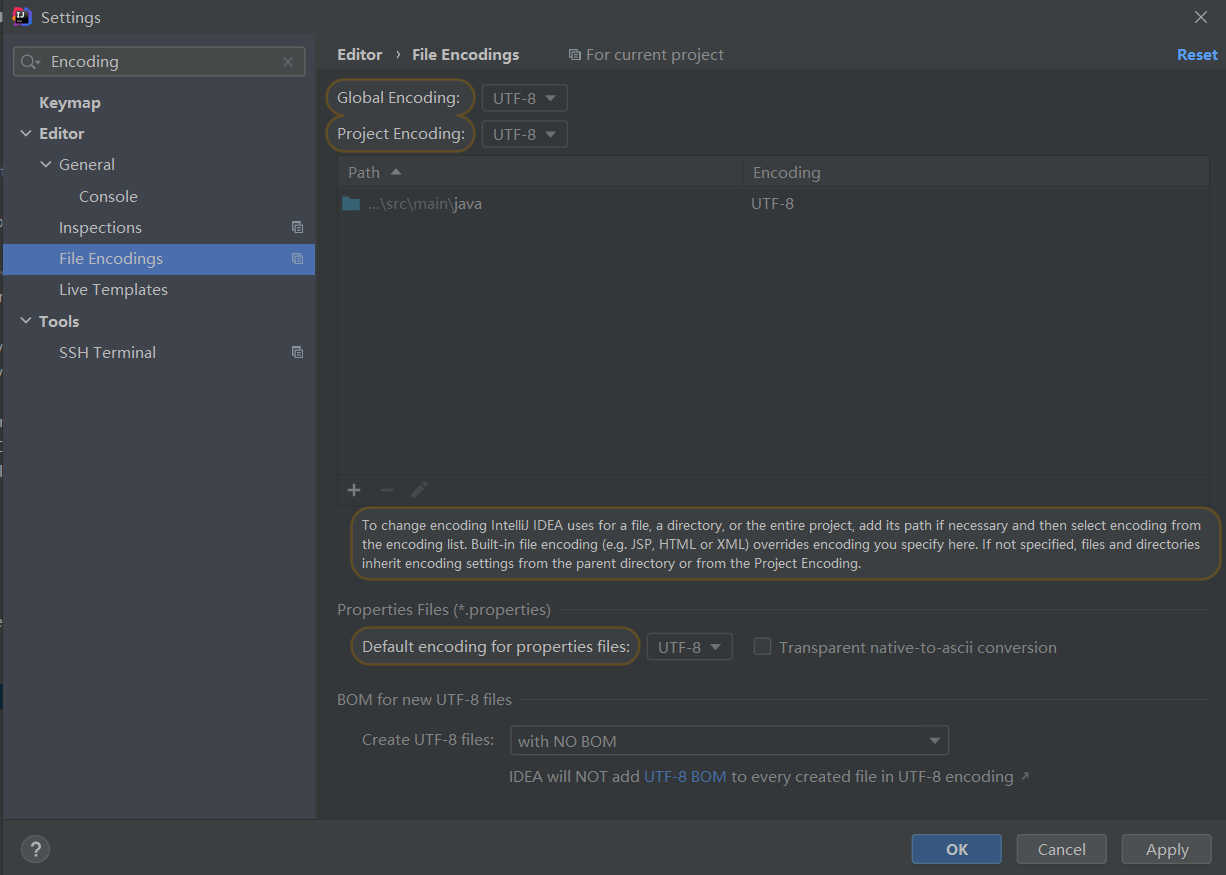Click the external link arrow after BOM description
The image size is (1226, 875).
(1025, 776)
